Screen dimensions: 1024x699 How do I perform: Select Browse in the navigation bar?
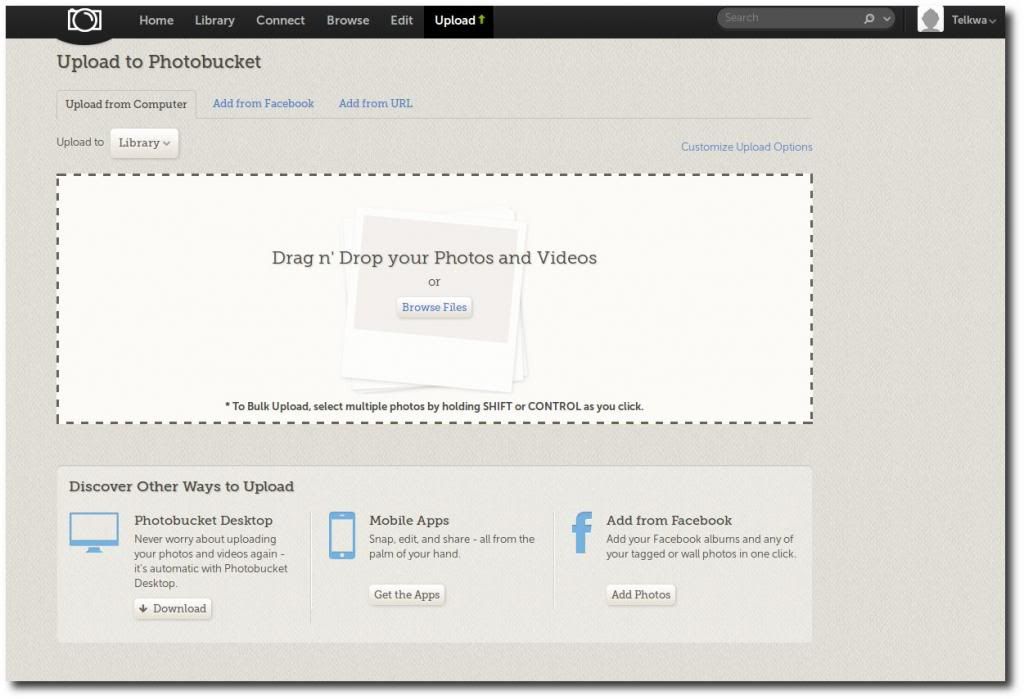pyautogui.click(x=347, y=20)
